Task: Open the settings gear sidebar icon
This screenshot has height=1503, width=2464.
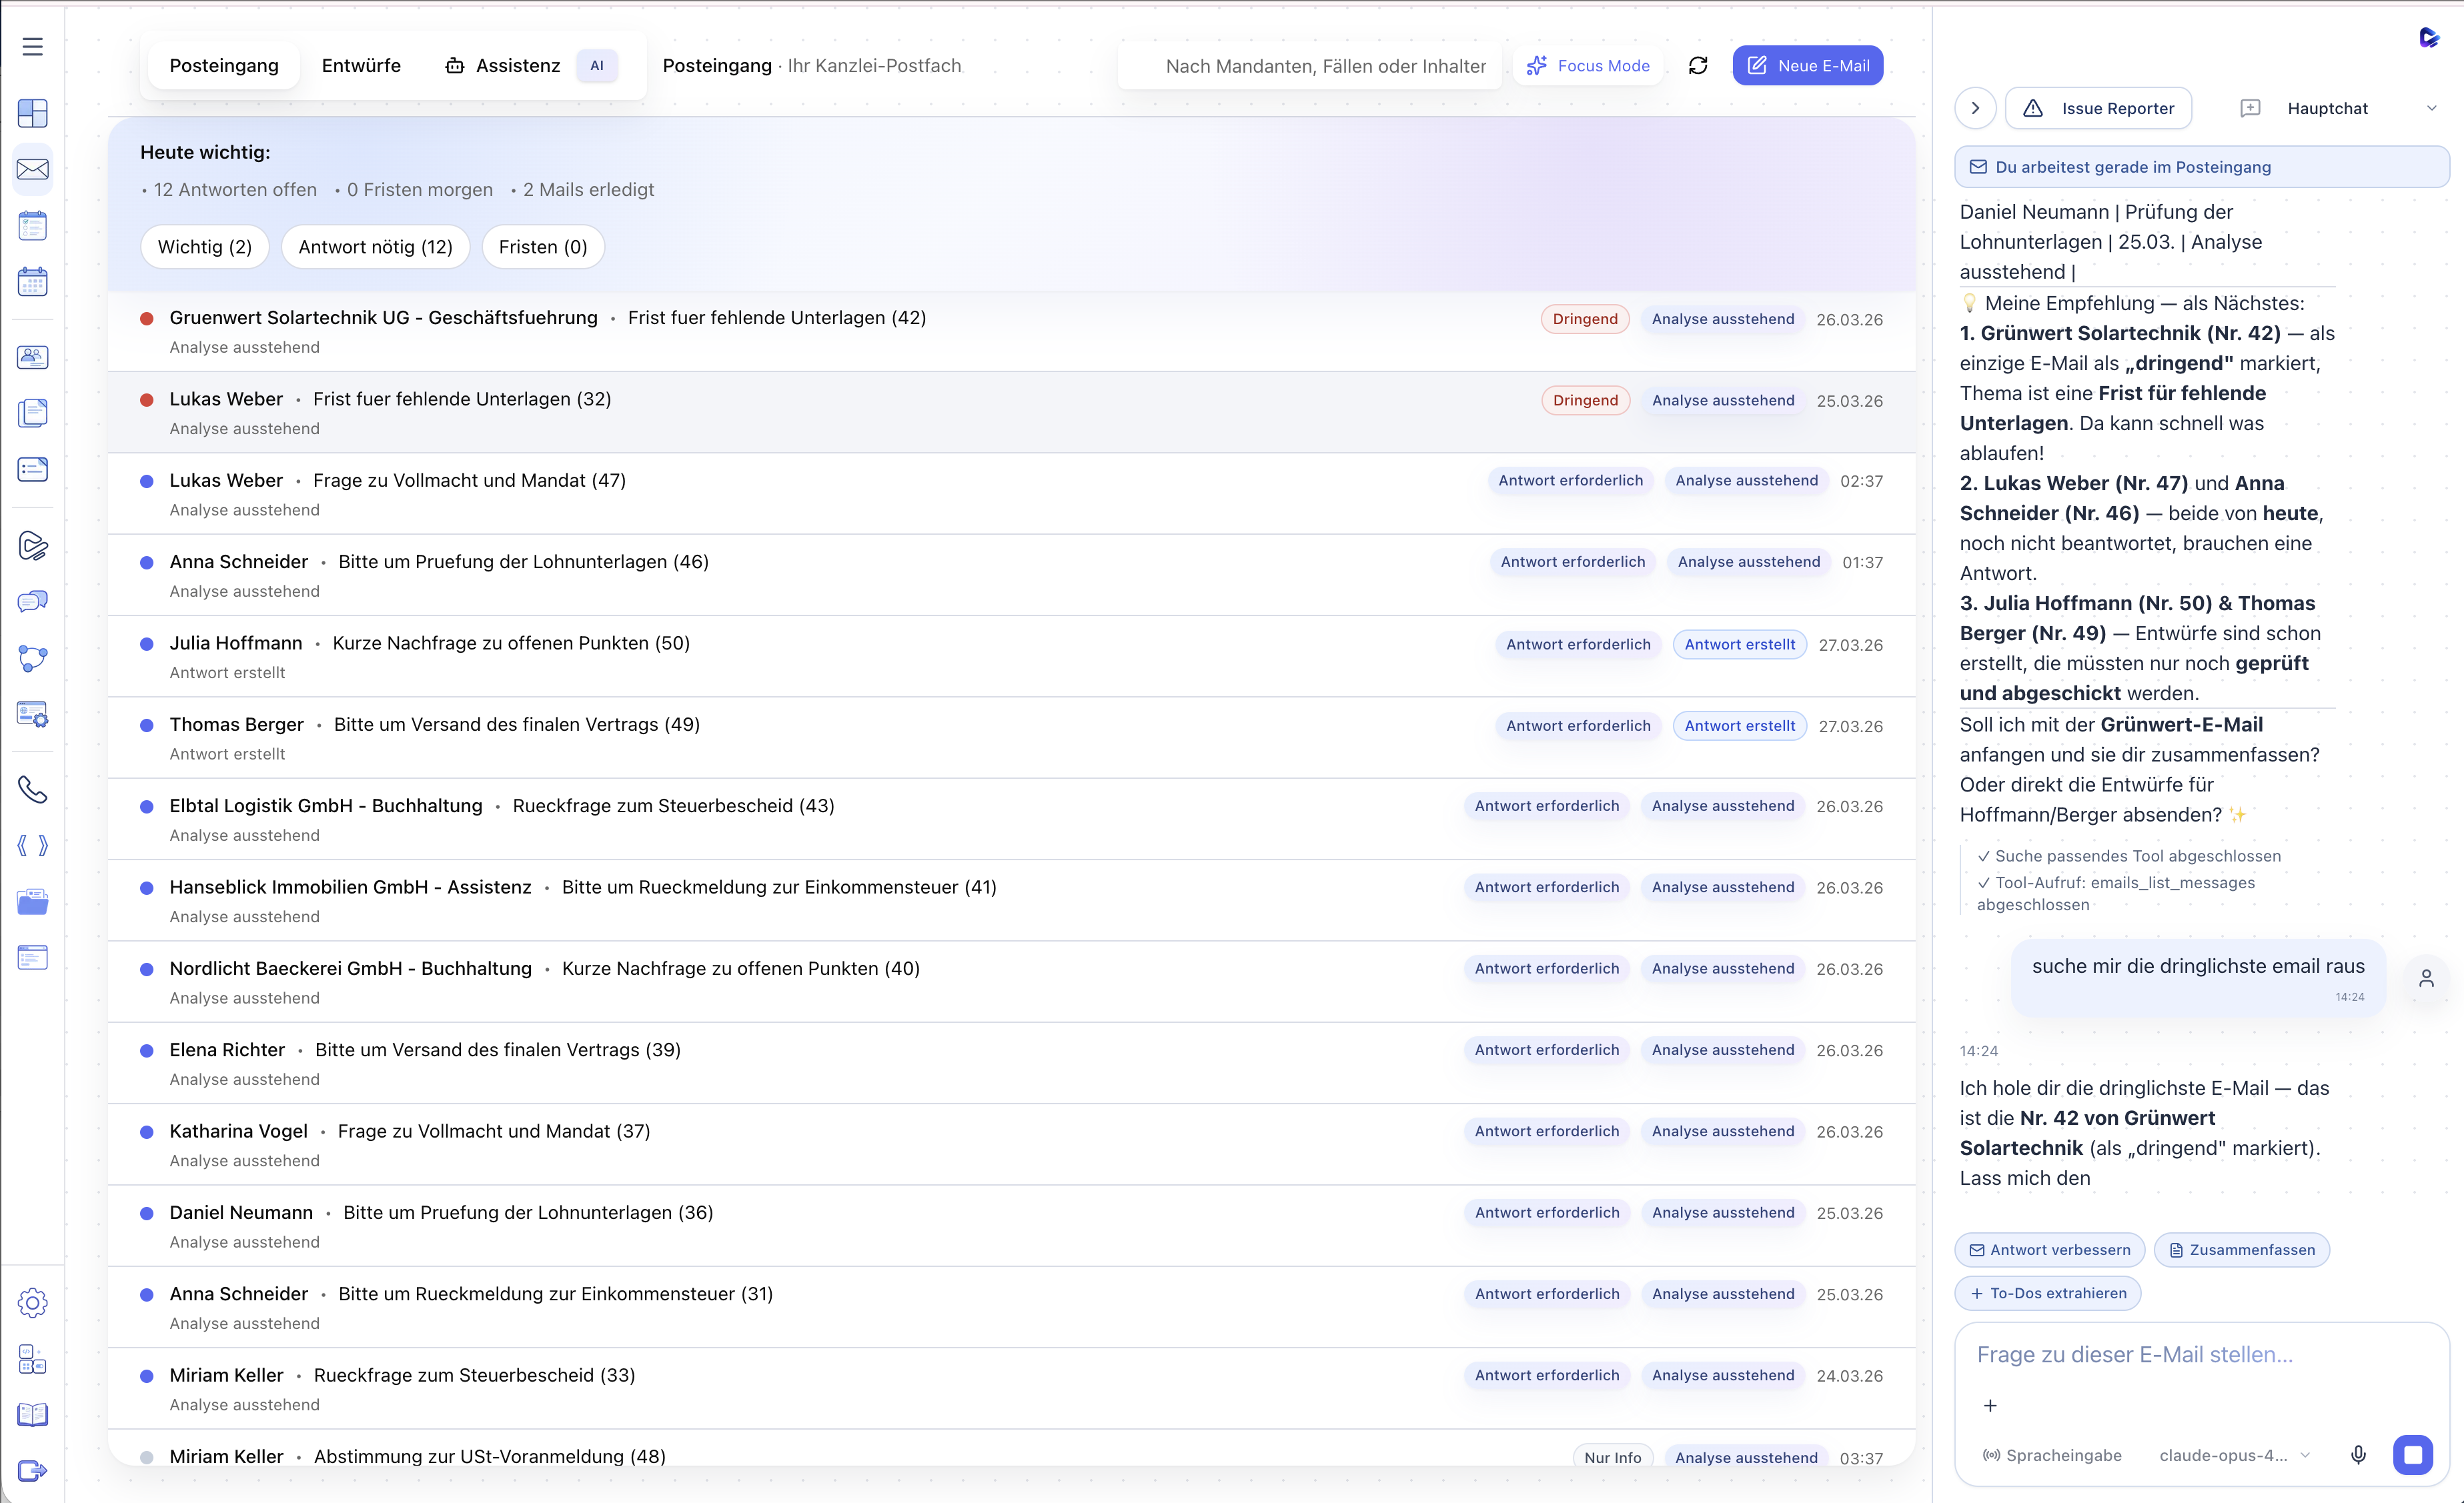Action: pos(32,1303)
